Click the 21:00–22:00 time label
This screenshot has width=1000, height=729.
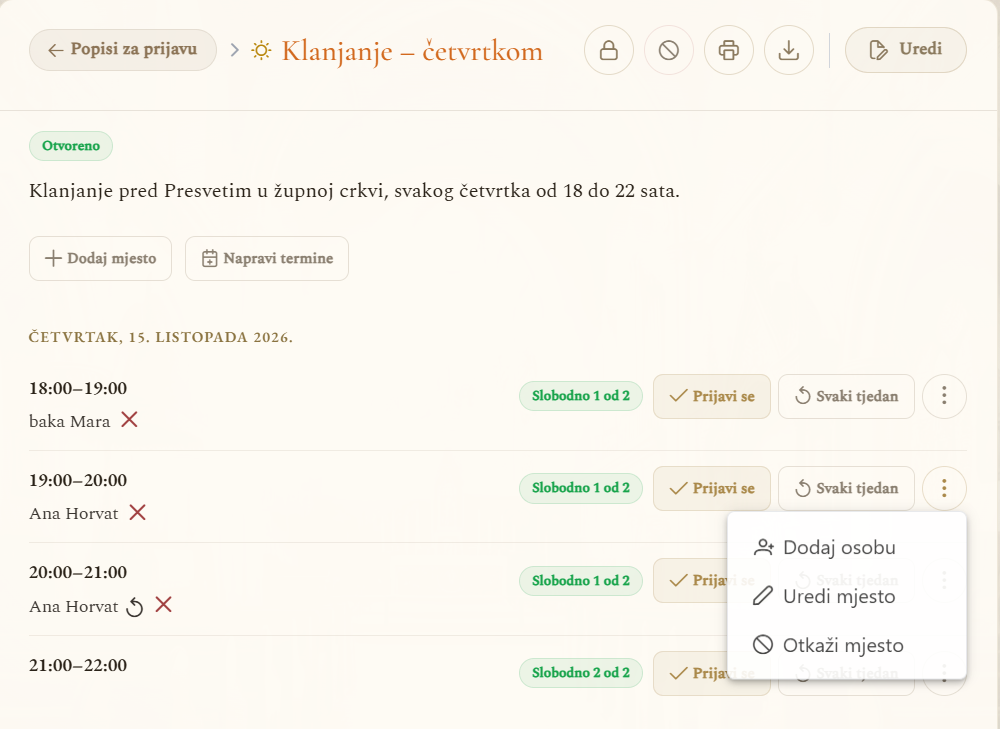(x=78, y=665)
